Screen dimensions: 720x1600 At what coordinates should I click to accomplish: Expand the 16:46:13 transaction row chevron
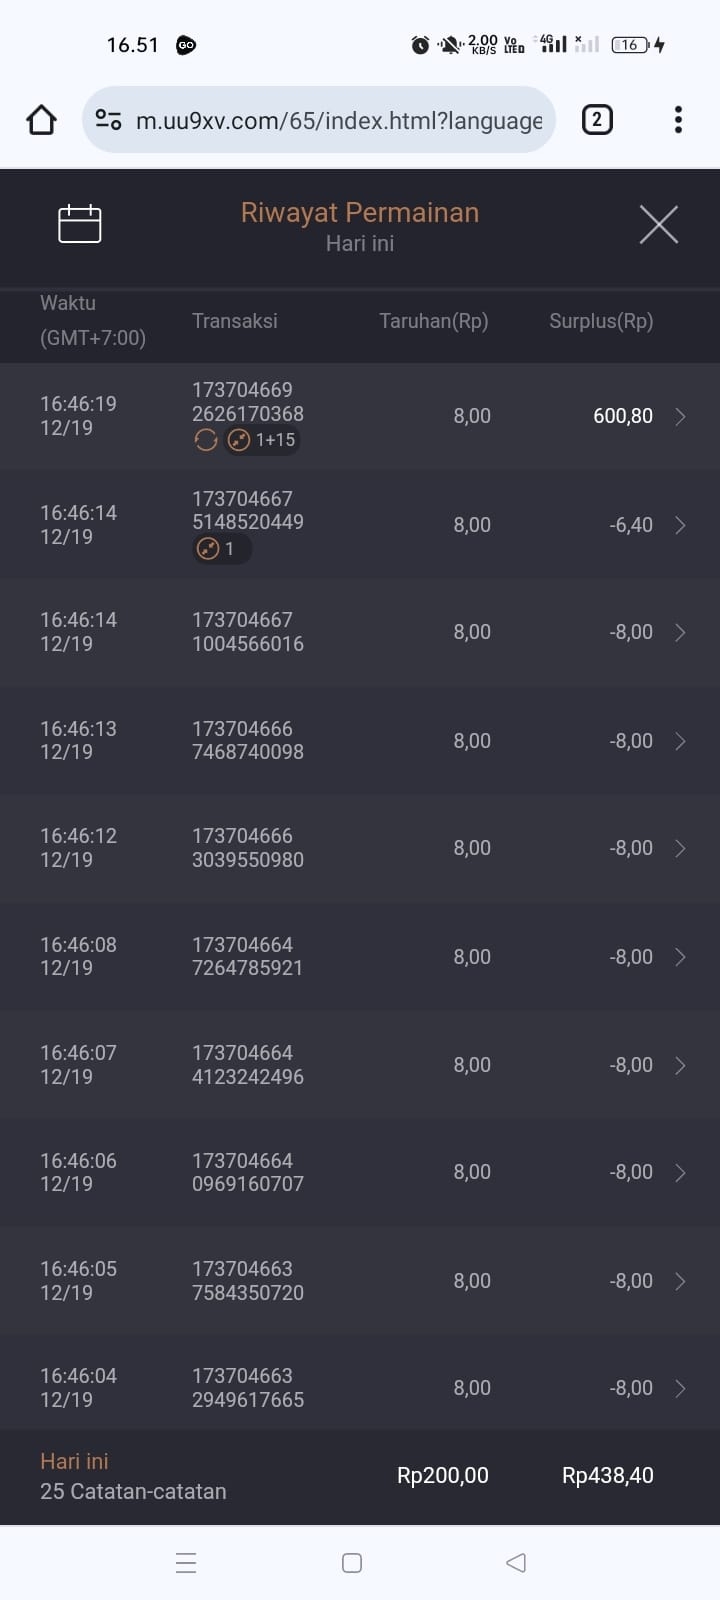tap(680, 741)
